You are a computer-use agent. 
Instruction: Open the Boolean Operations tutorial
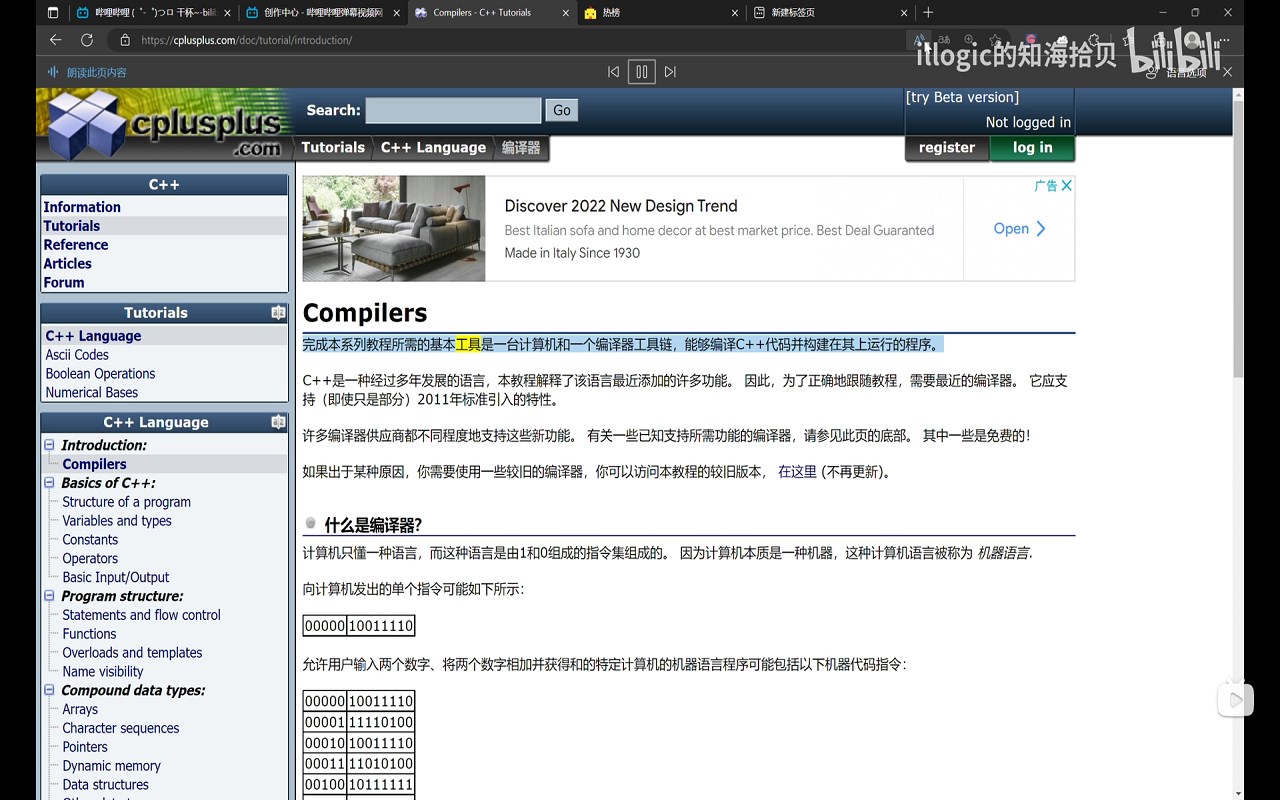(100, 374)
